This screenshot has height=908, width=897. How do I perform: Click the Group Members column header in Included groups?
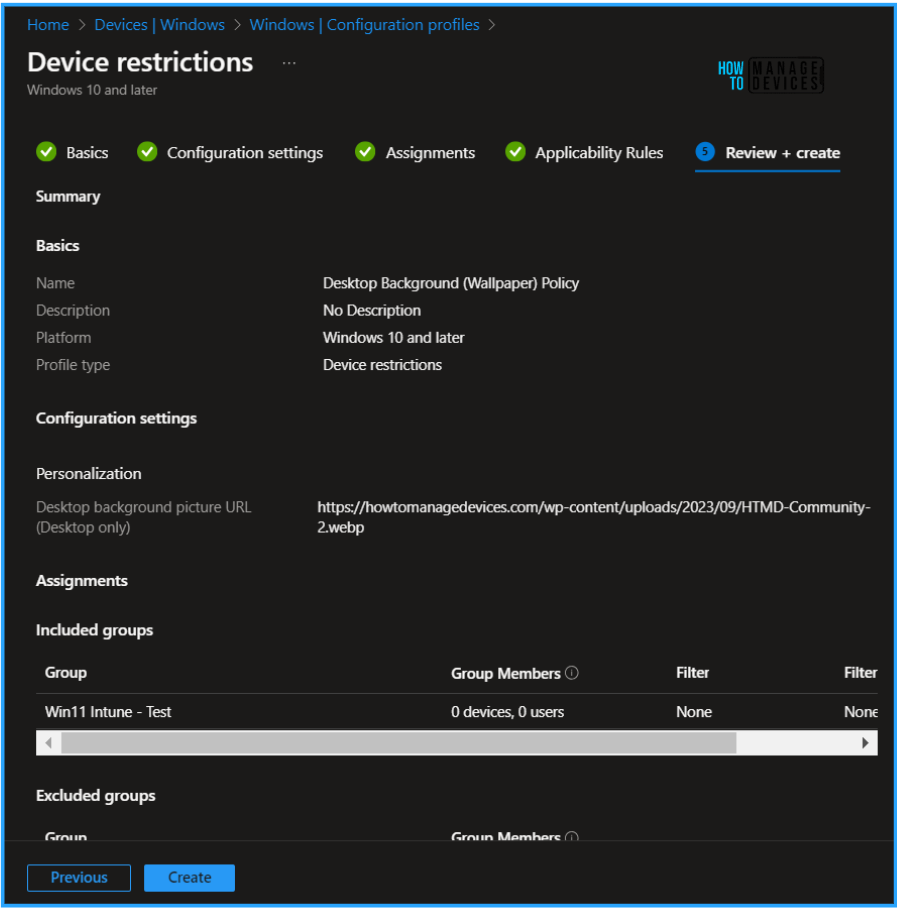coord(506,673)
